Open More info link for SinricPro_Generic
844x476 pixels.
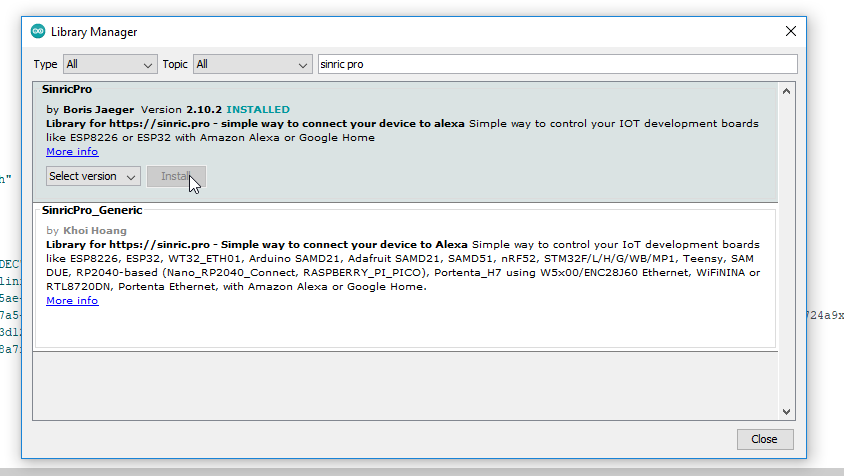[x=72, y=301]
